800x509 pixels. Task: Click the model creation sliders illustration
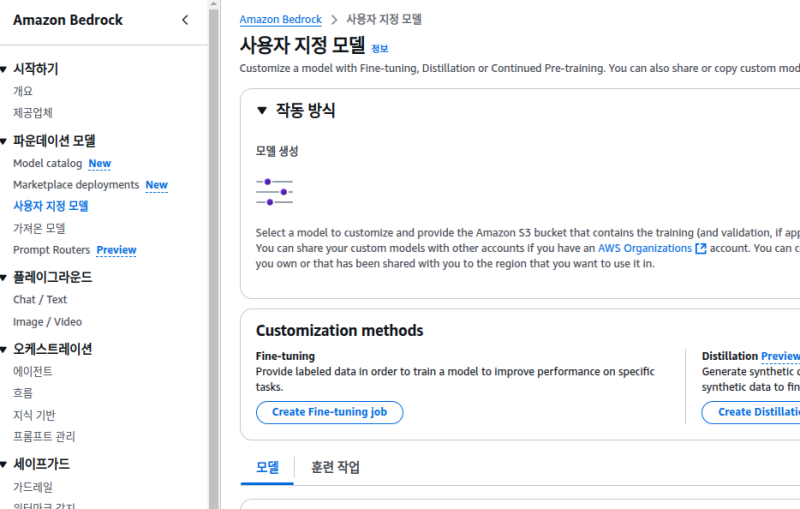[274, 191]
